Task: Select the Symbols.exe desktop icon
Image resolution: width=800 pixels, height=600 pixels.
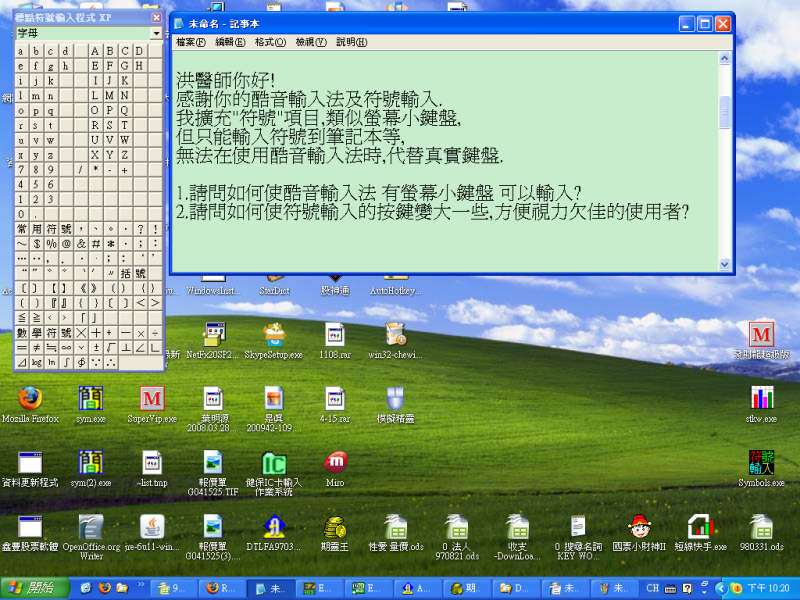Action: point(761,463)
